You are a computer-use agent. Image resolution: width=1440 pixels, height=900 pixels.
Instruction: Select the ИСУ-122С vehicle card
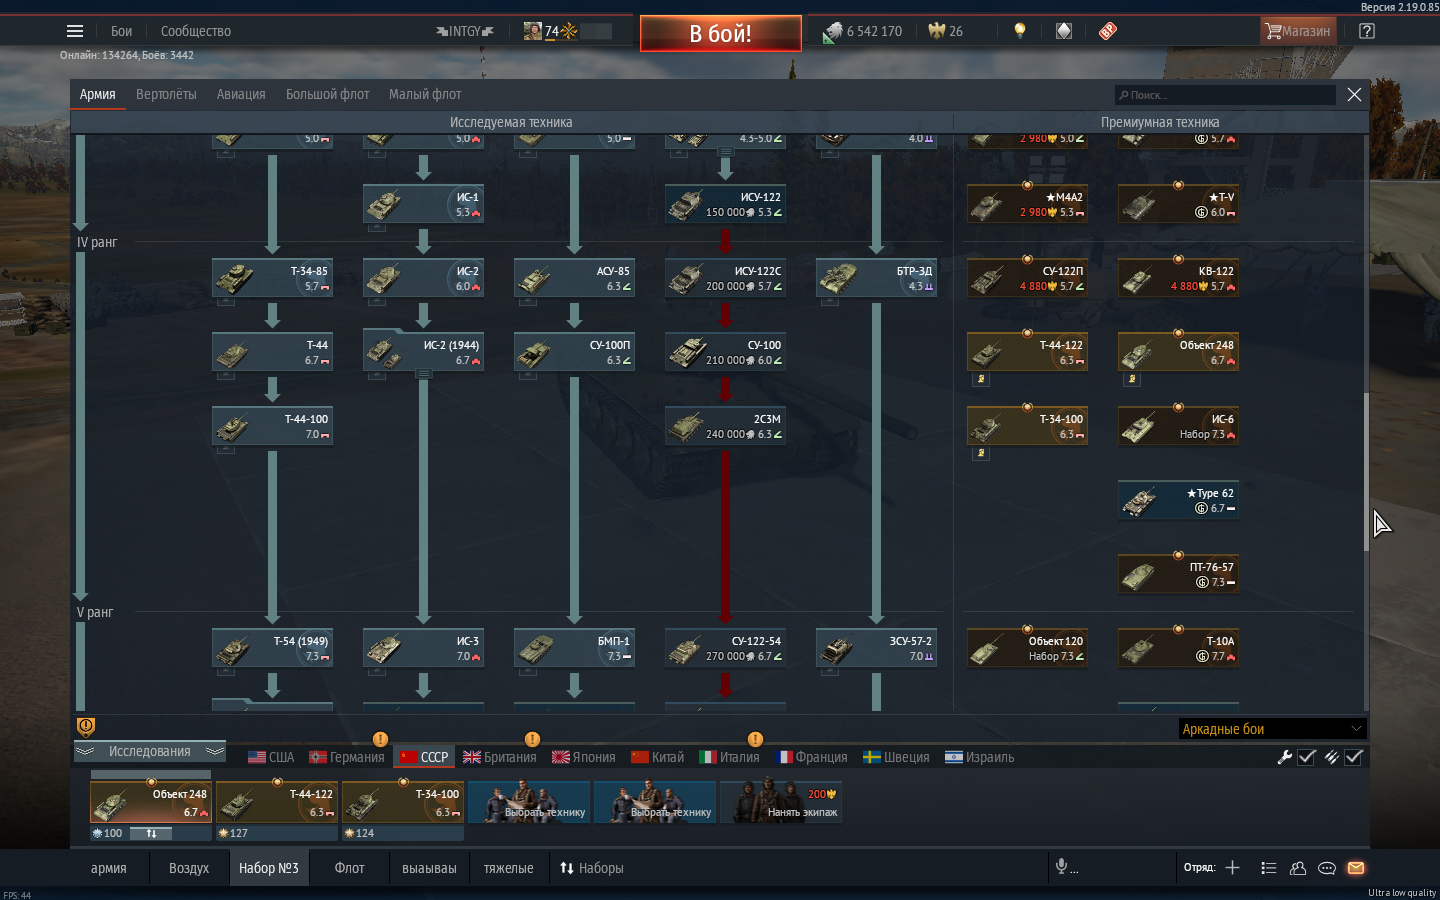tap(725, 278)
